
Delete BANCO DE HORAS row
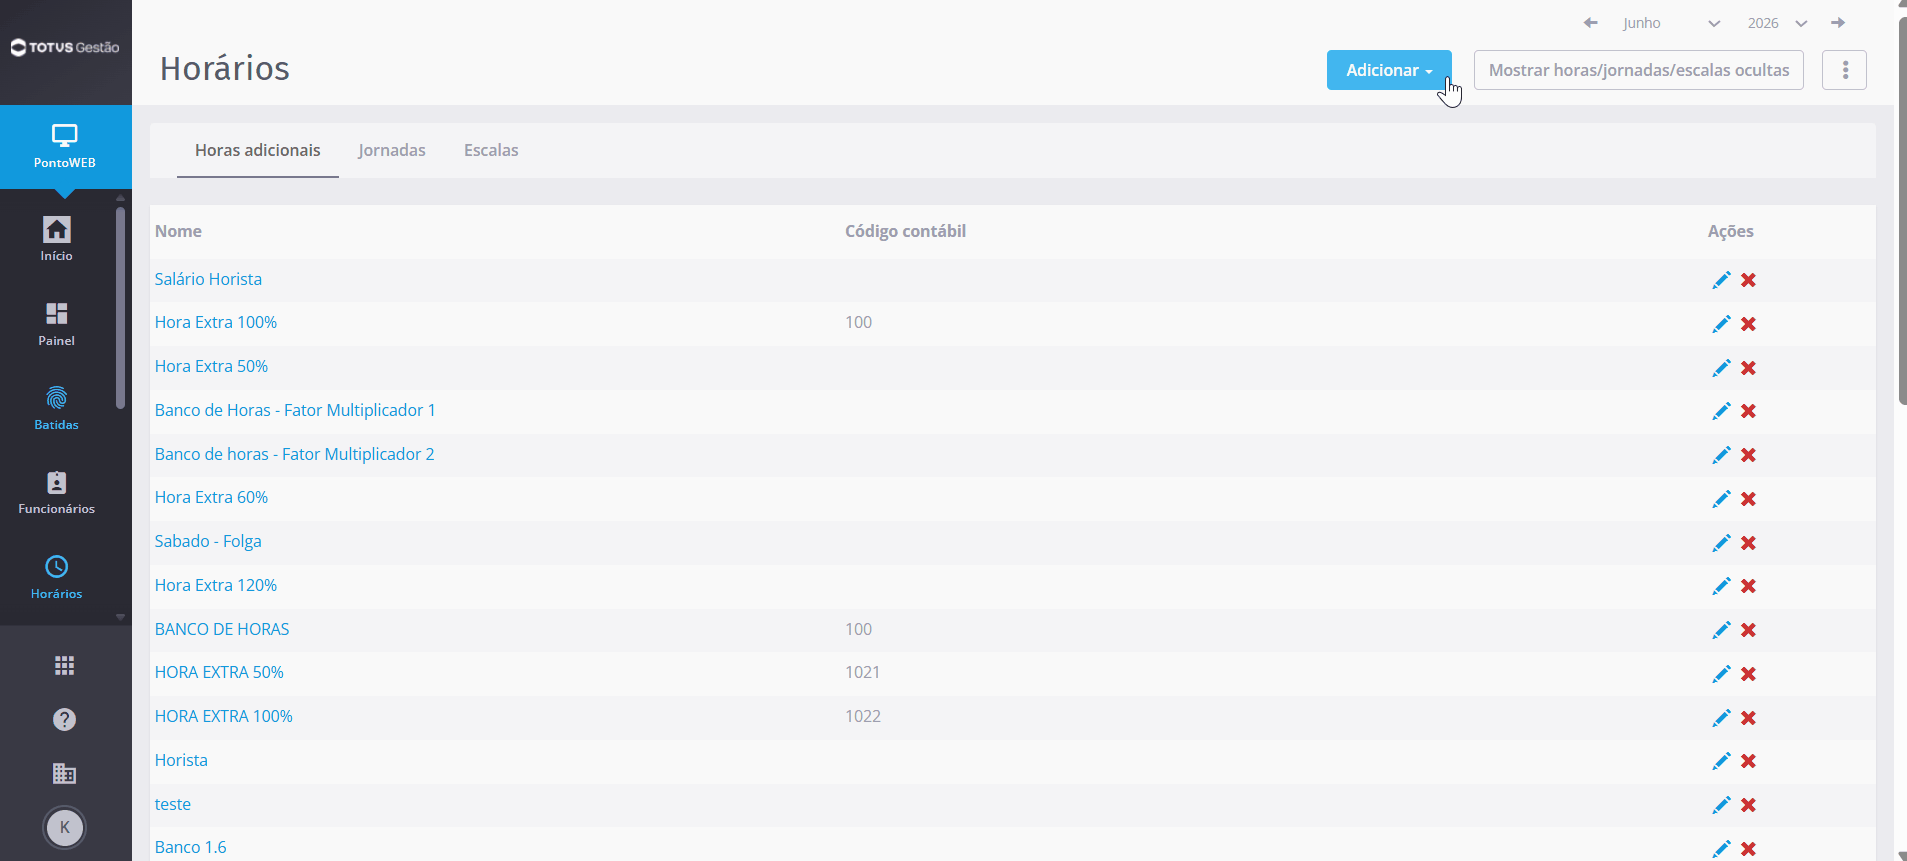tap(1748, 630)
